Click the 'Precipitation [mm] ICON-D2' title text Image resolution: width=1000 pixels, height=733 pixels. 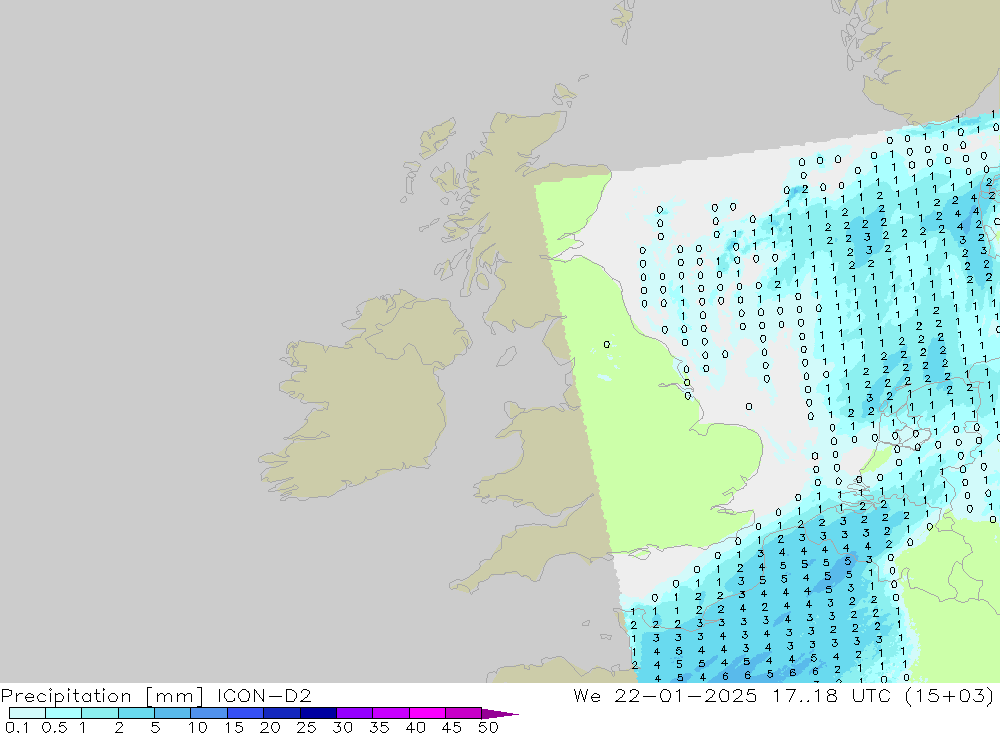(156, 696)
